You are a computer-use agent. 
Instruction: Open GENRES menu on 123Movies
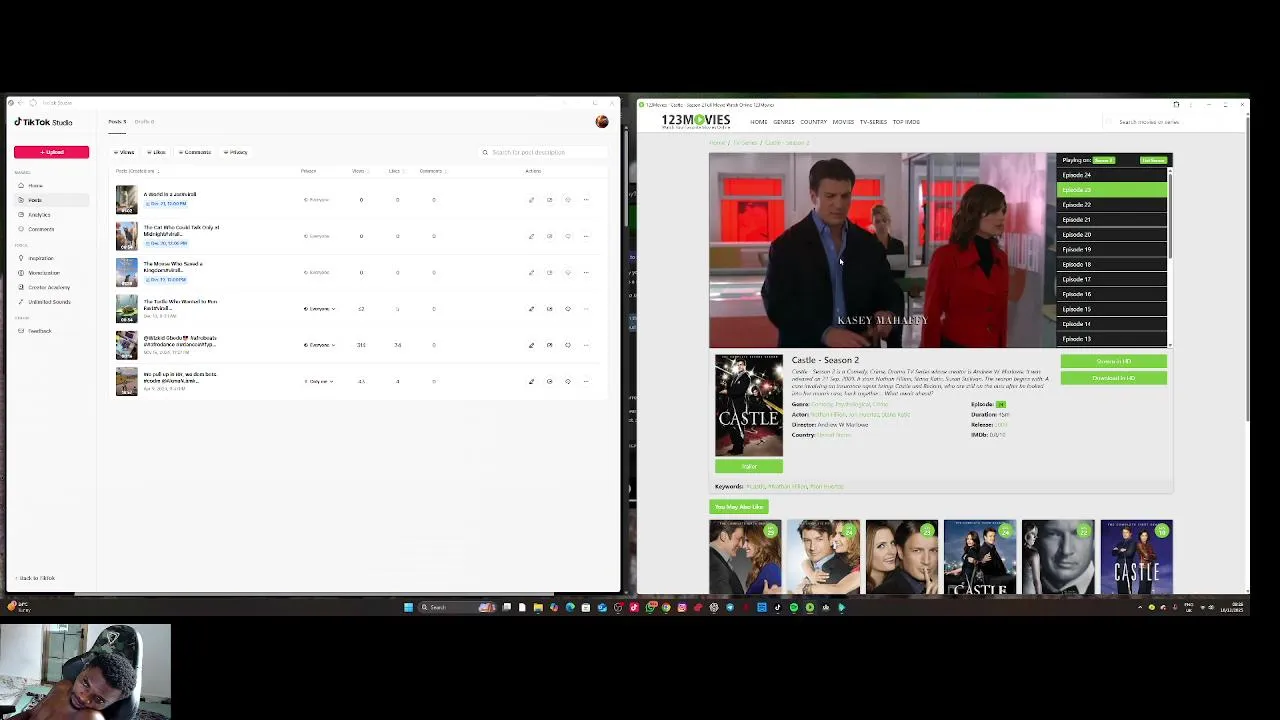[x=783, y=122]
